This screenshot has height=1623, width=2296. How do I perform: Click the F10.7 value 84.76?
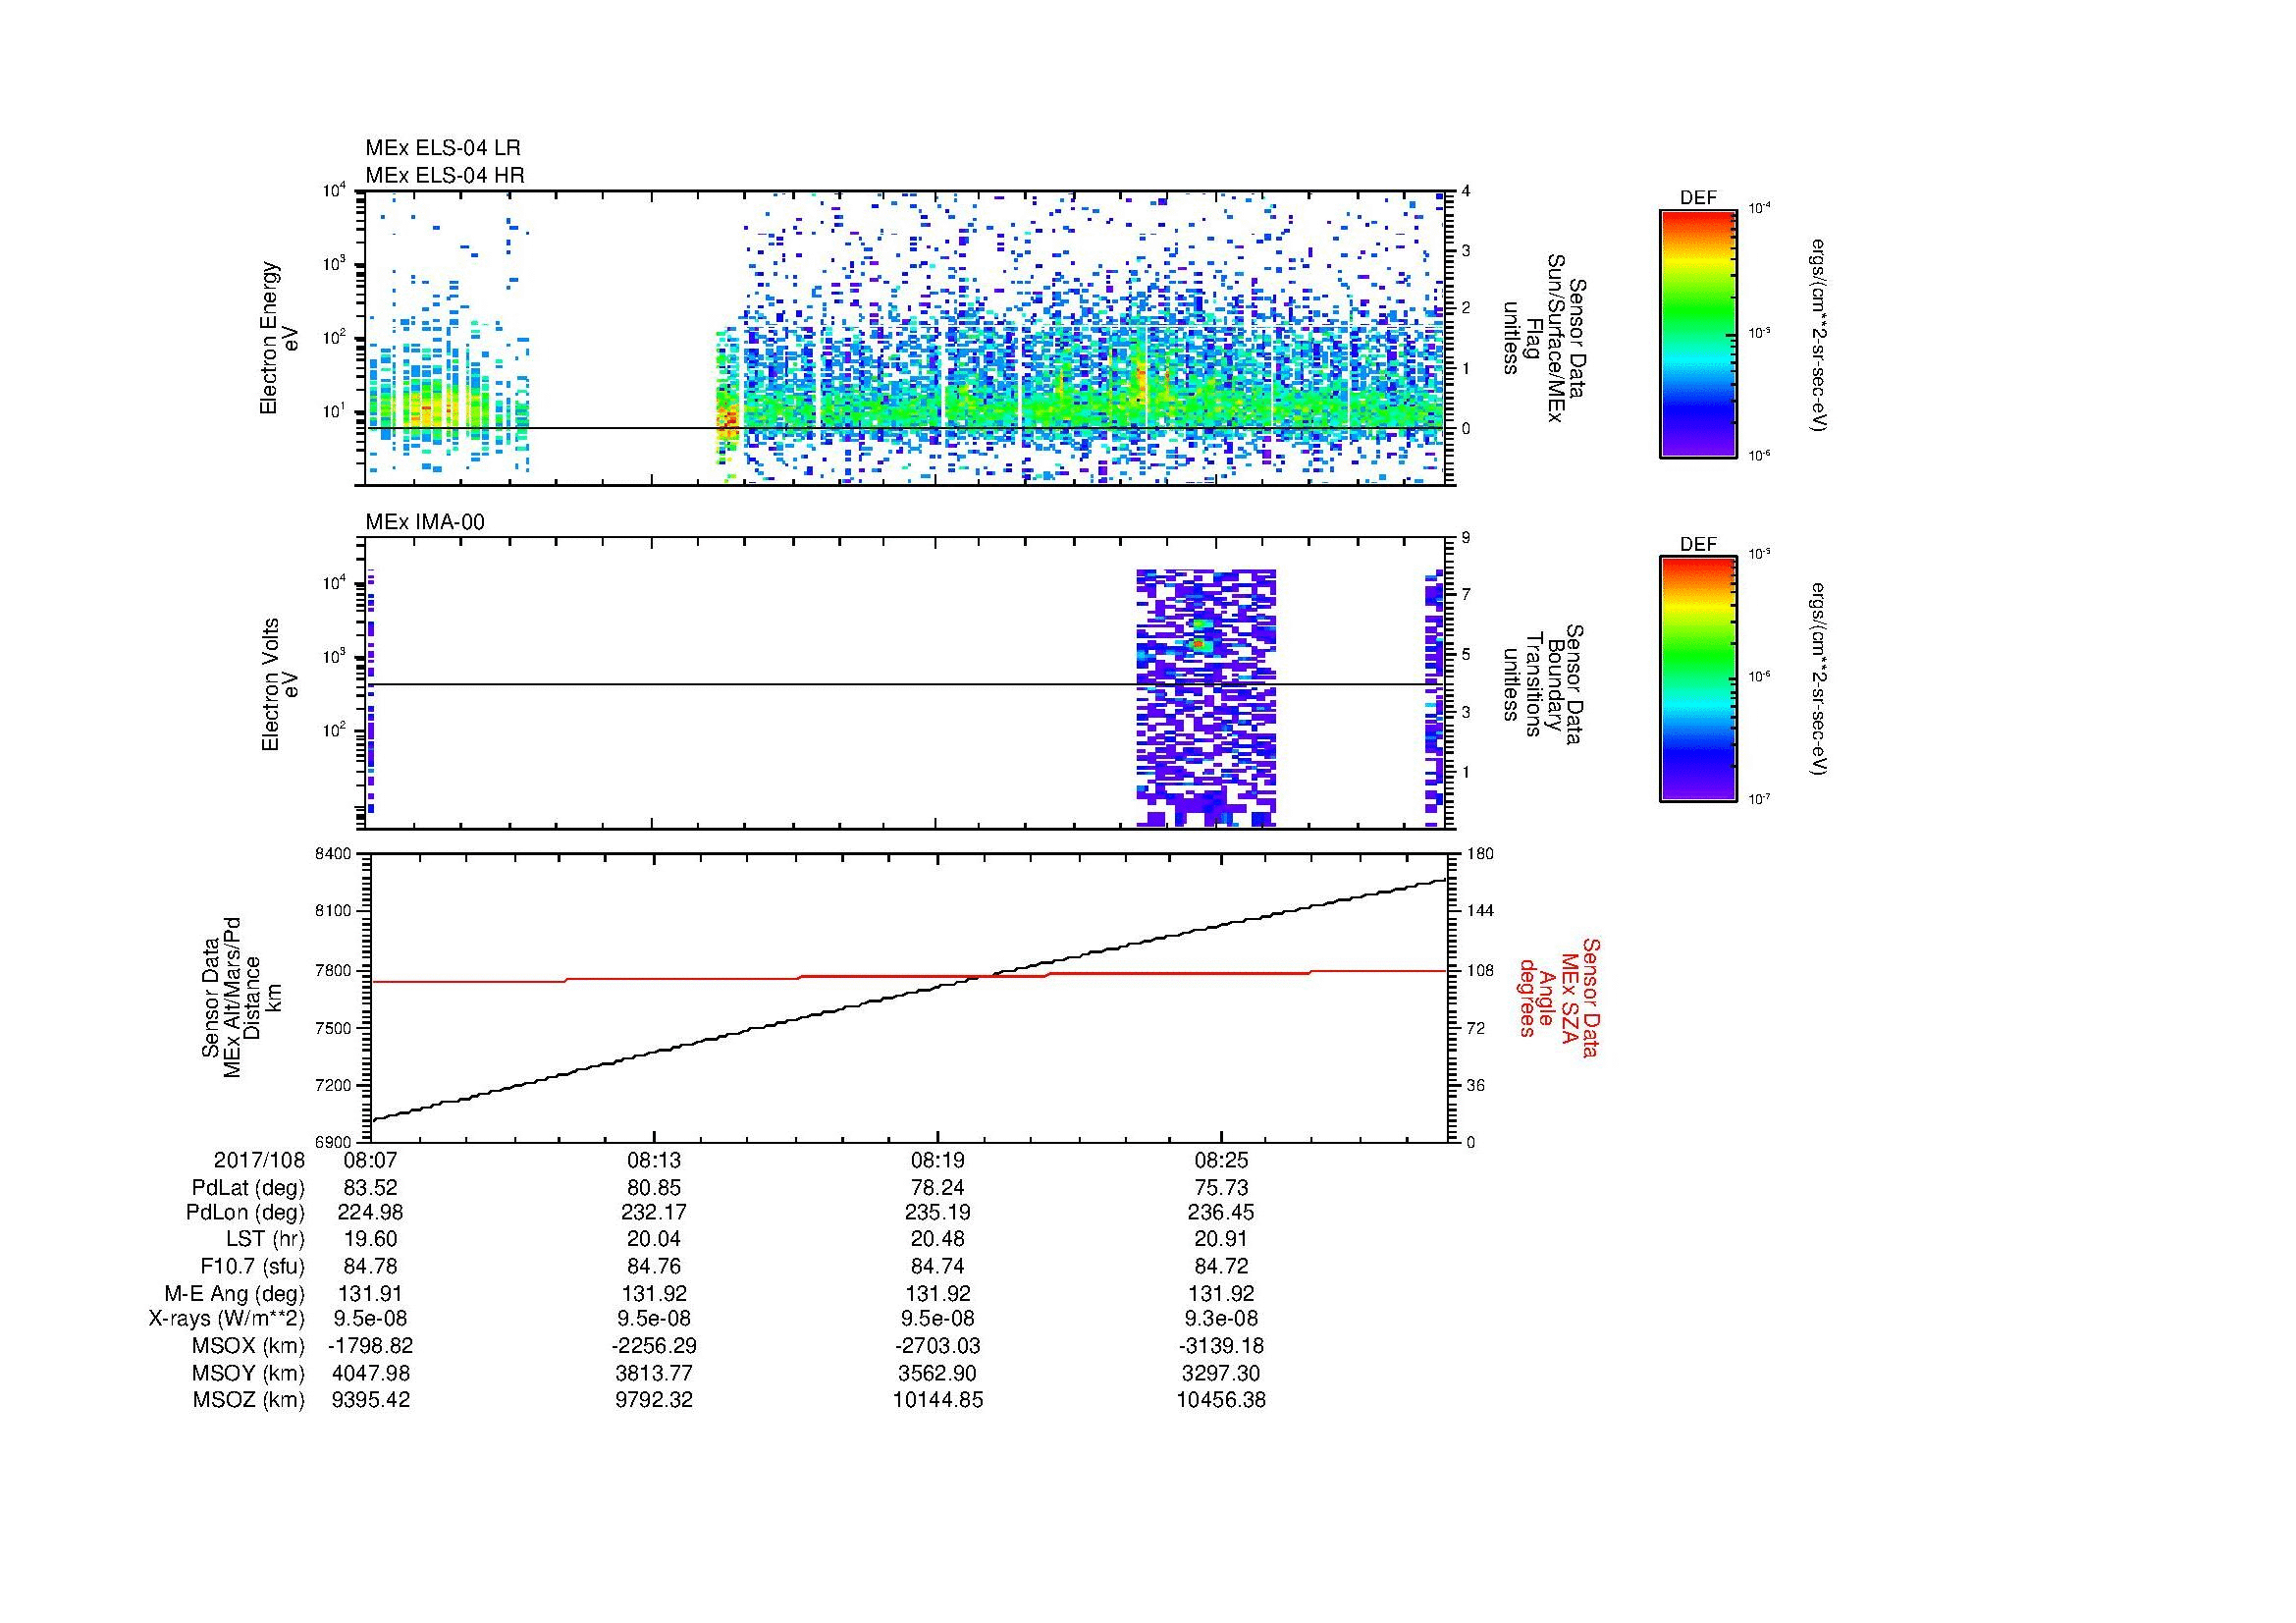pos(654,1266)
